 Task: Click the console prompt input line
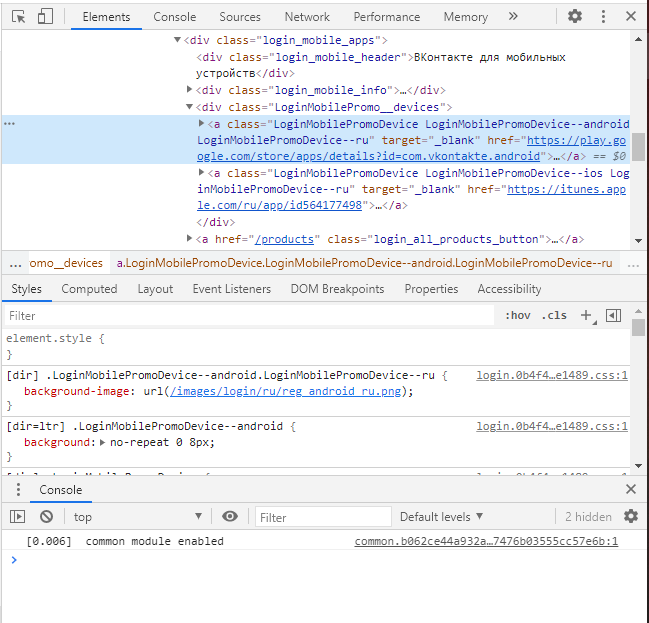pyautogui.click(x=324, y=560)
